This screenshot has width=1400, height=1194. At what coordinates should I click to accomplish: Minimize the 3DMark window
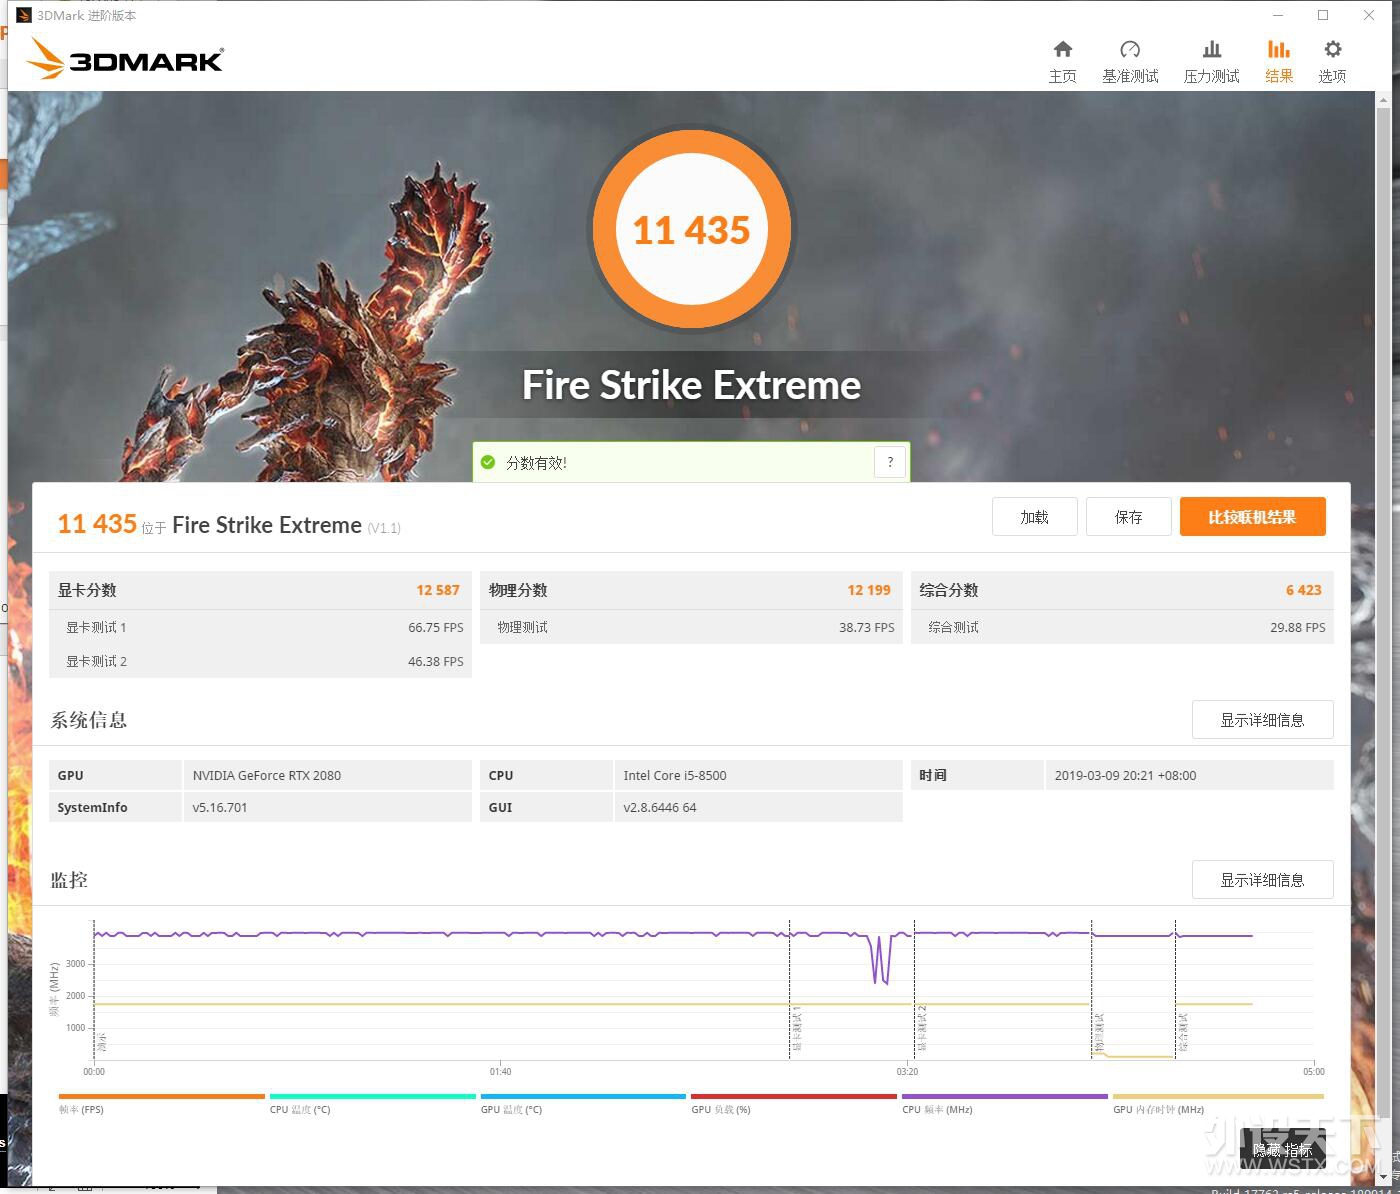1278,15
